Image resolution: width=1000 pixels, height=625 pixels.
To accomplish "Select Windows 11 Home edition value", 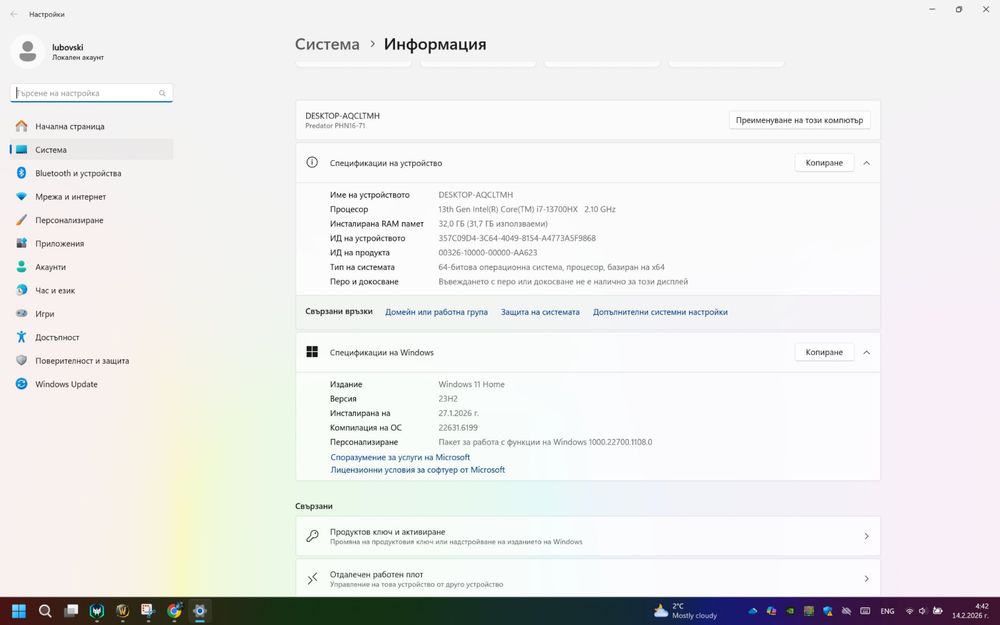I will click(471, 384).
